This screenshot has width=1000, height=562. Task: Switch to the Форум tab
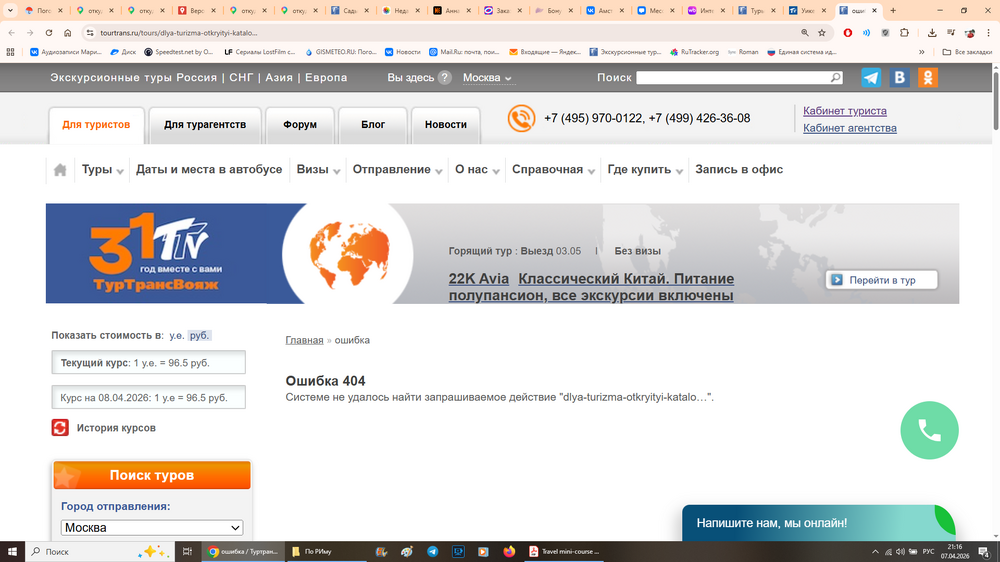(300, 125)
